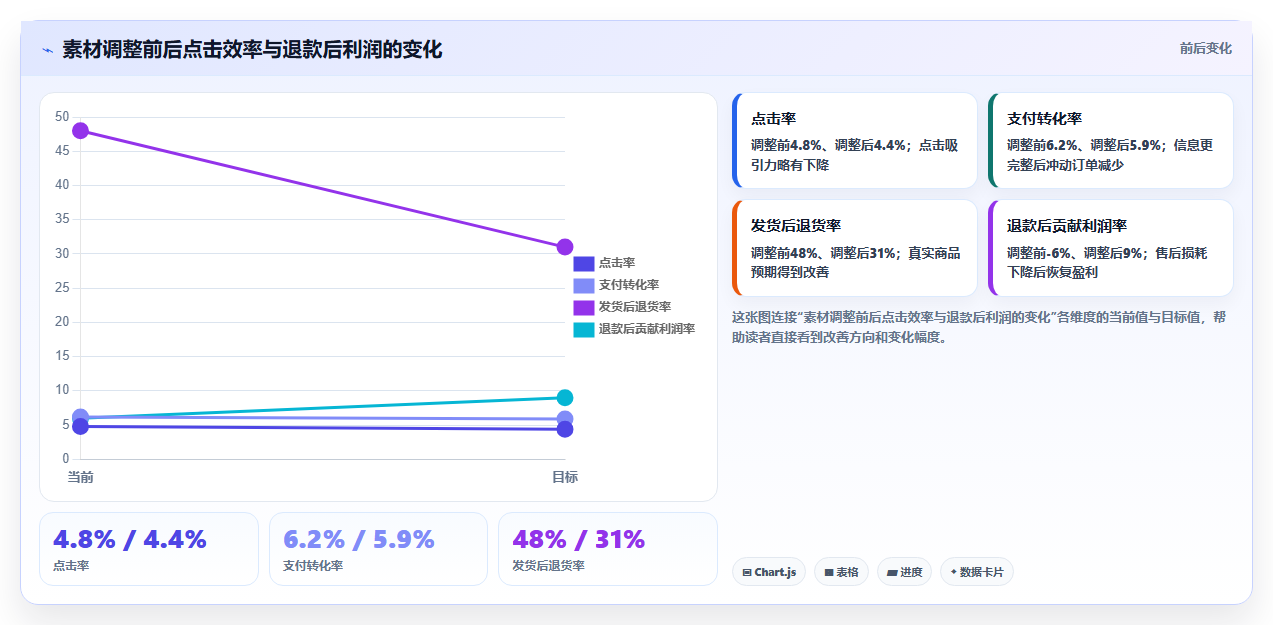Select the 数据卡片 tag
Image resolution: width=1273 pixels, height=625 pixels.
pyautogui.click(x=977, y=572)
